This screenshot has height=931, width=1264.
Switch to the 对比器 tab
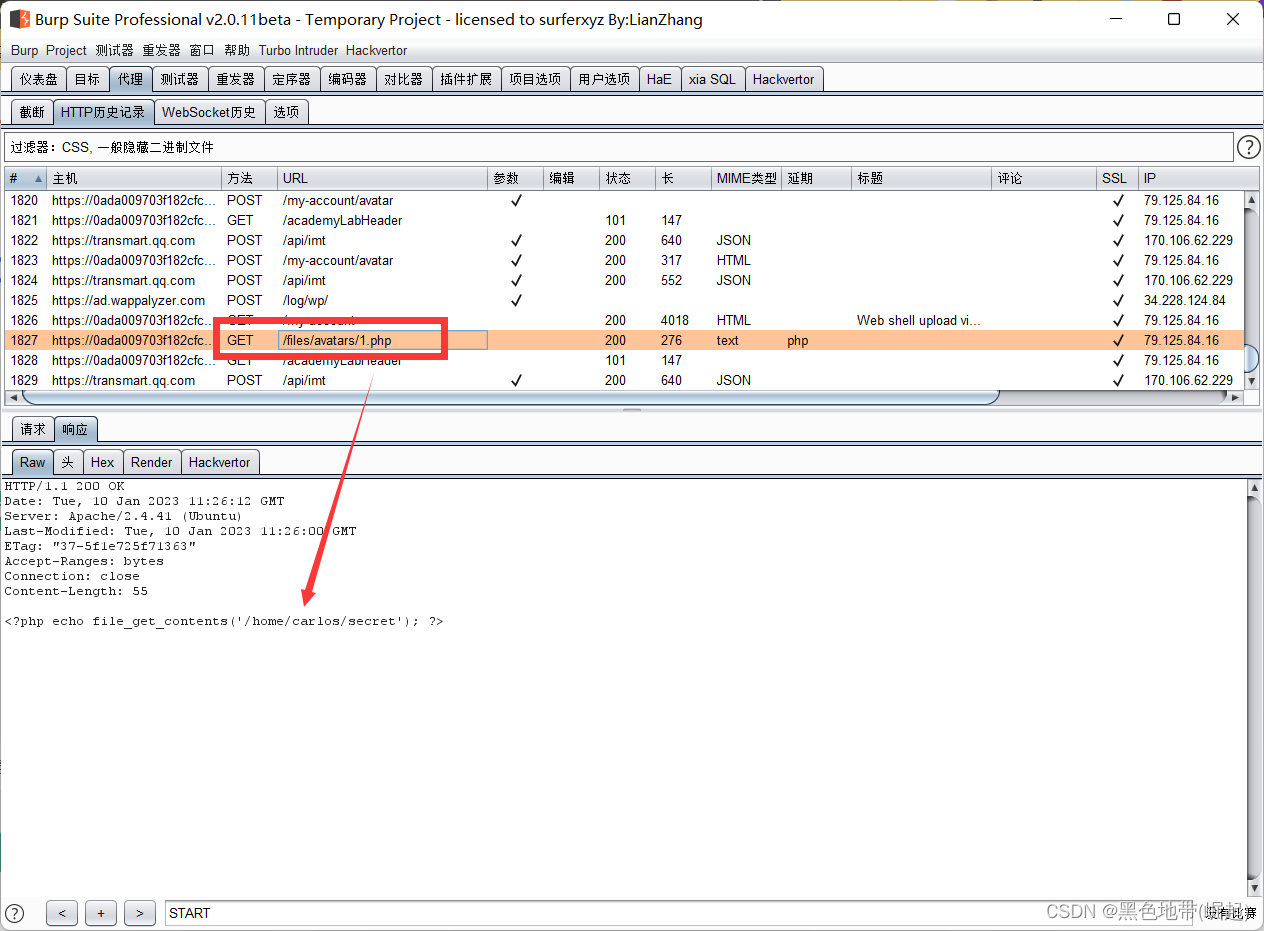tap(404, 79)
